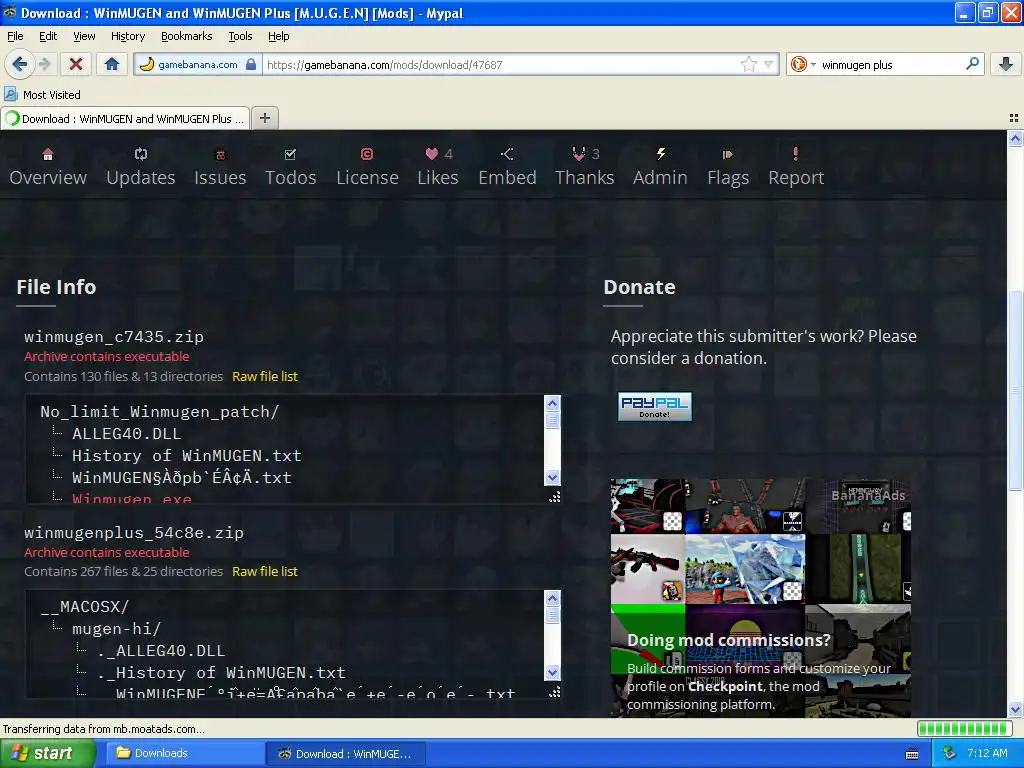Open the search engine selector dropdown
1024x768 pixels.
pos(803,64)
